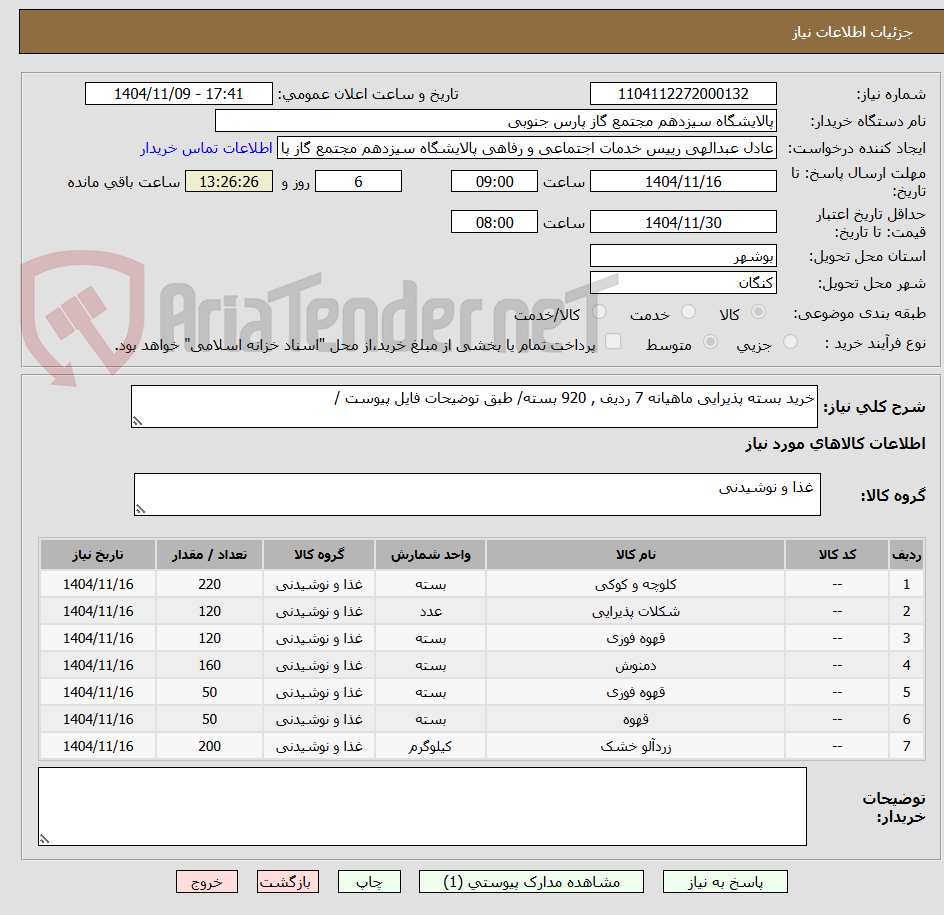The image size is (944, 915).
Task: Click the date 1404/11/16 in row 1
Action: [x=98, y=585]
